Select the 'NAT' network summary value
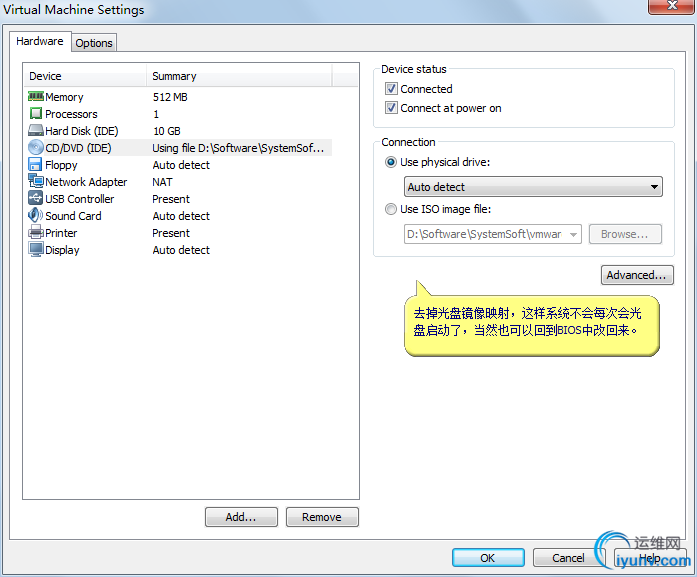 (162, 182)
